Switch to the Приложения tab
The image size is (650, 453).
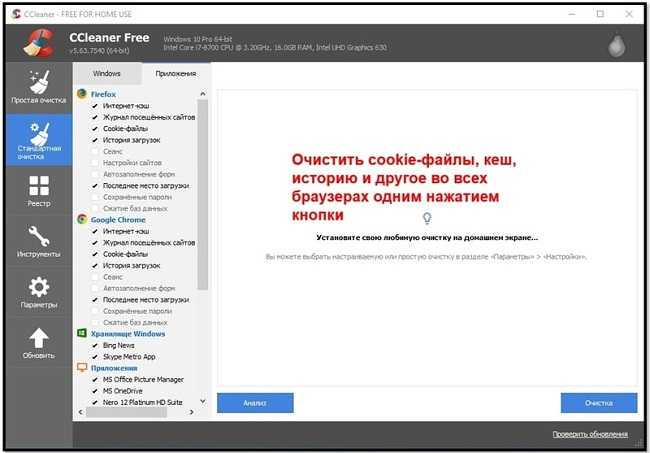click(x=176, y=73)
